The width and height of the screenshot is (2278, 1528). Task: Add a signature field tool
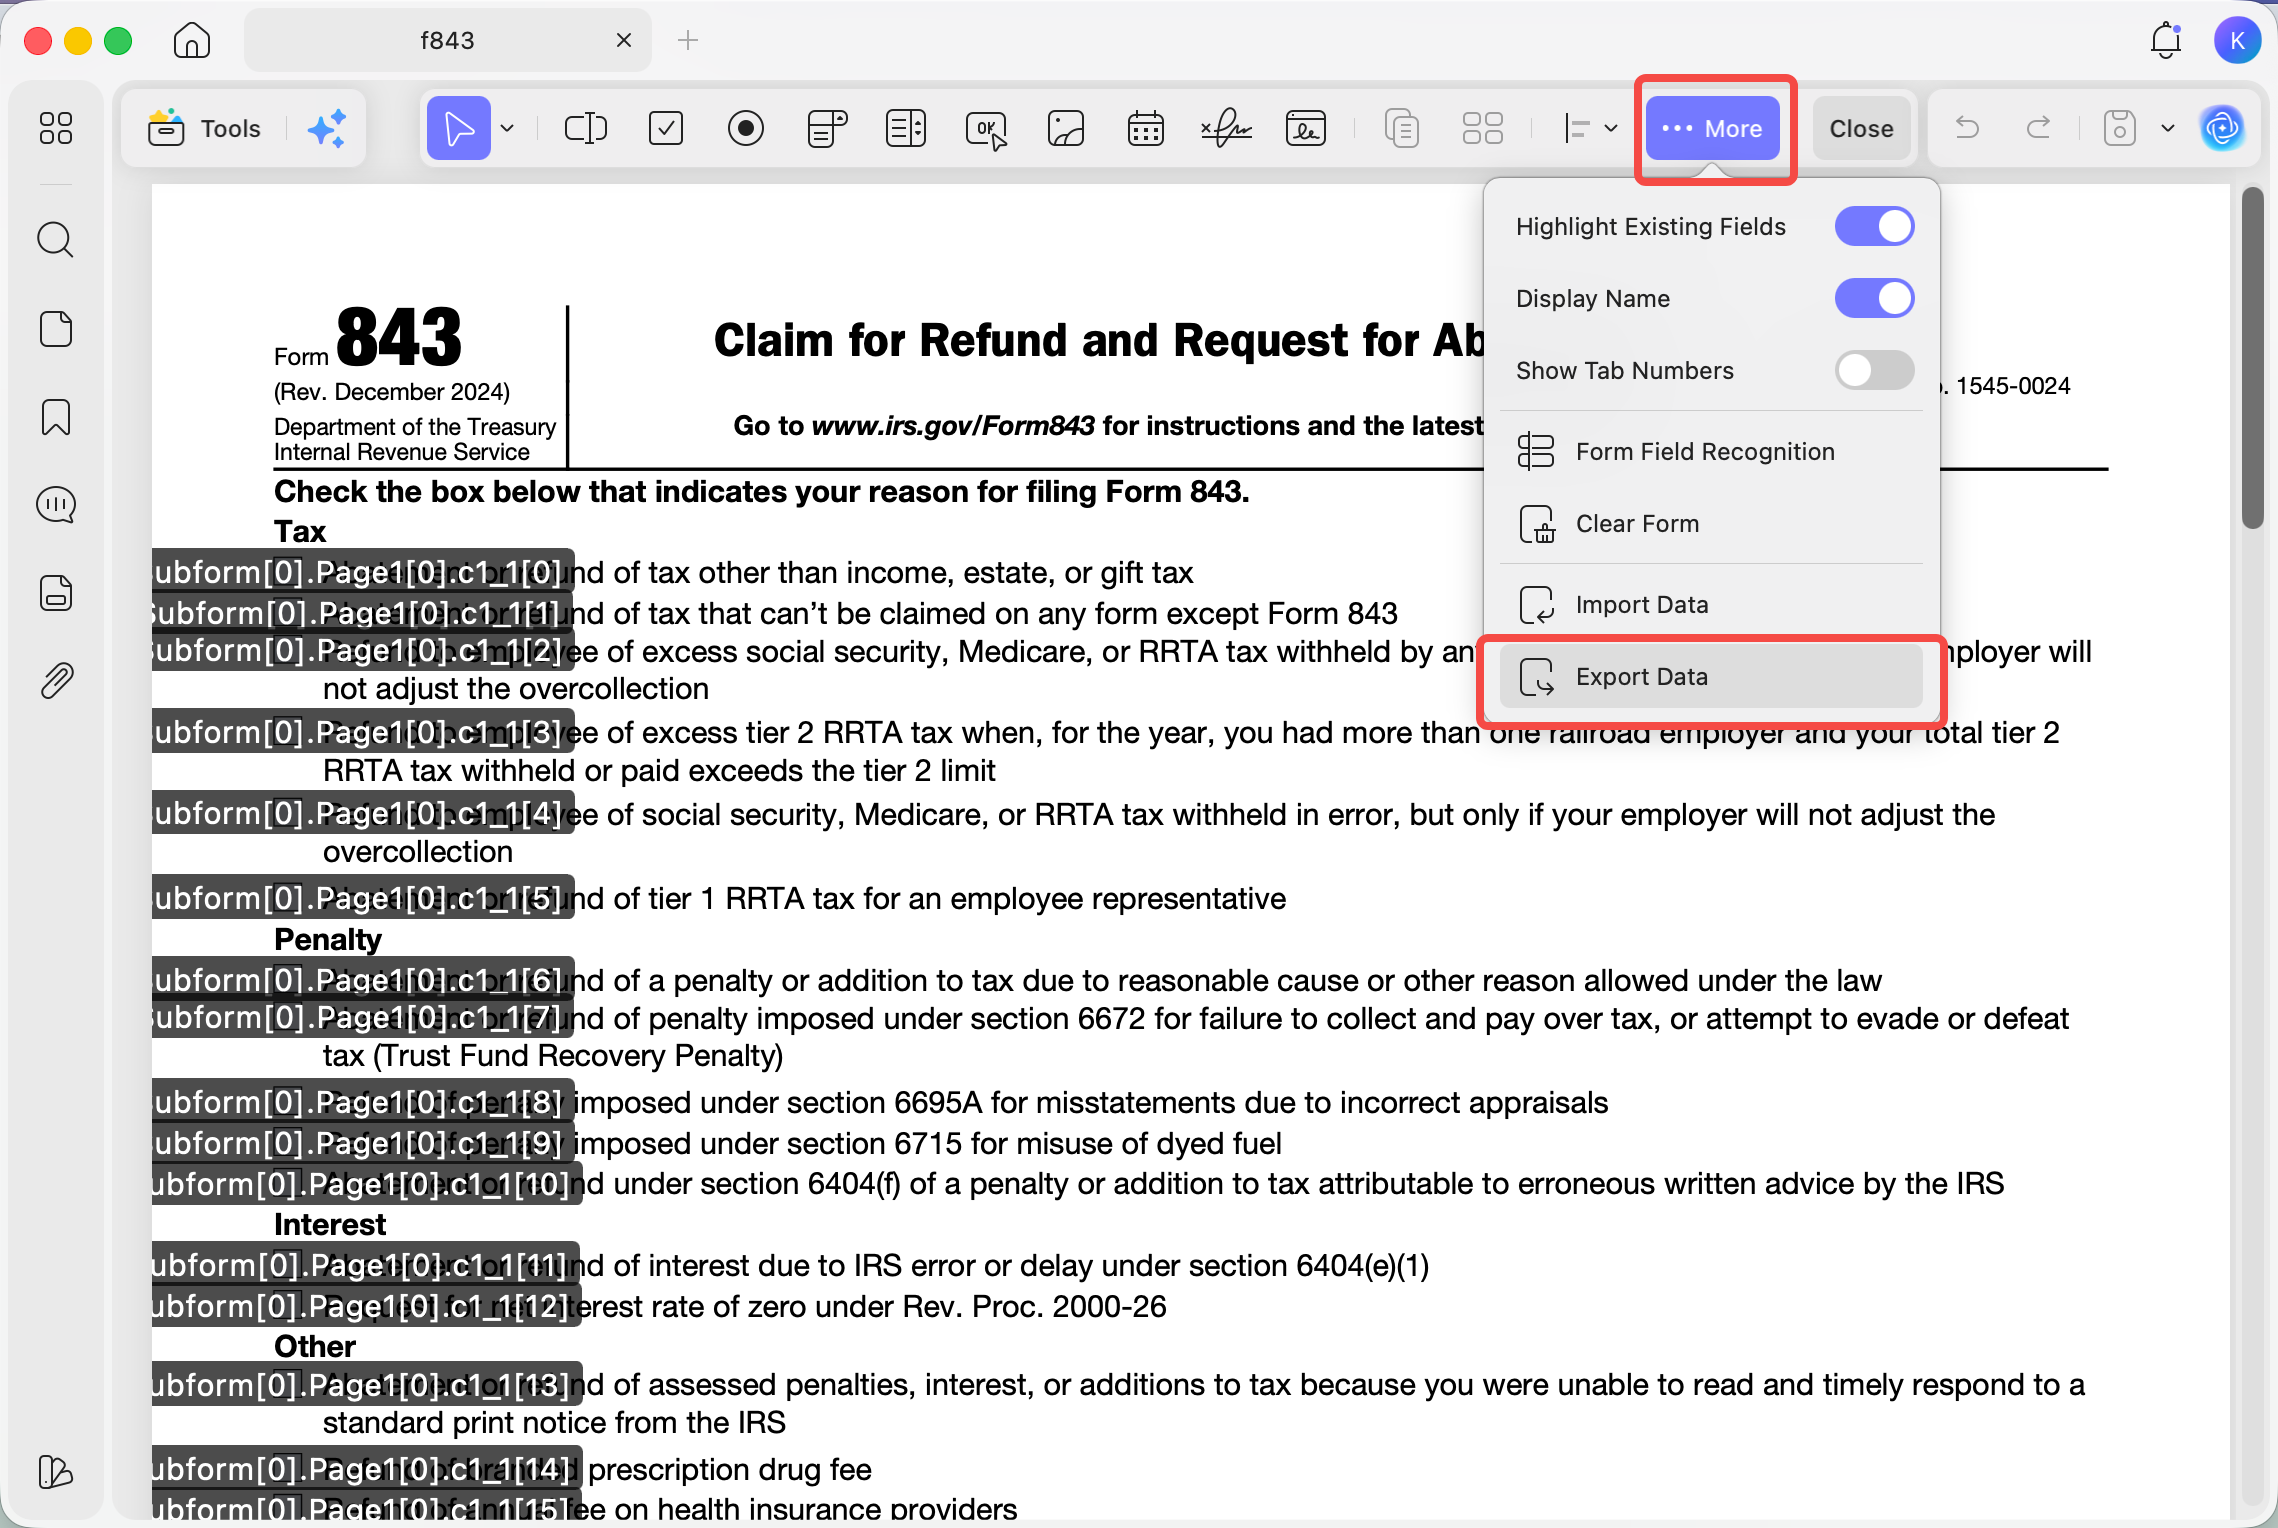click(x=1226, y=128)
